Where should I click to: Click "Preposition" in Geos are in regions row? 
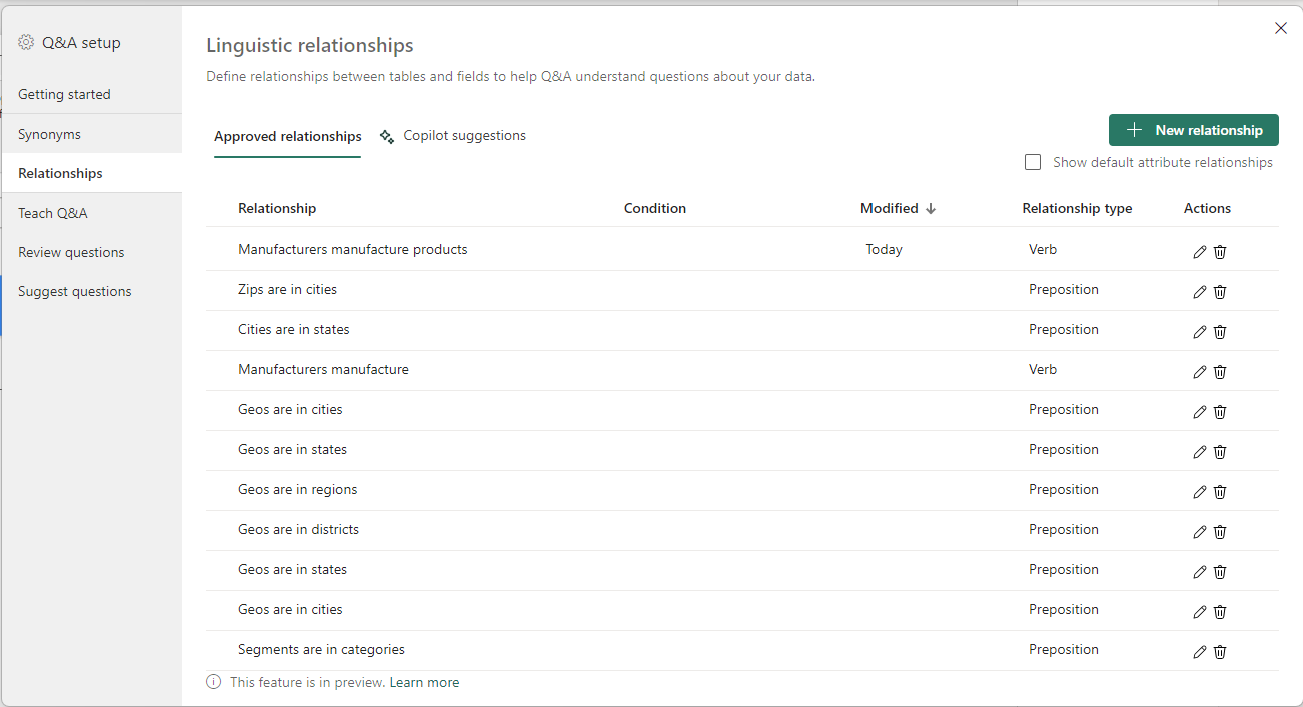(x=1064, y=489)
